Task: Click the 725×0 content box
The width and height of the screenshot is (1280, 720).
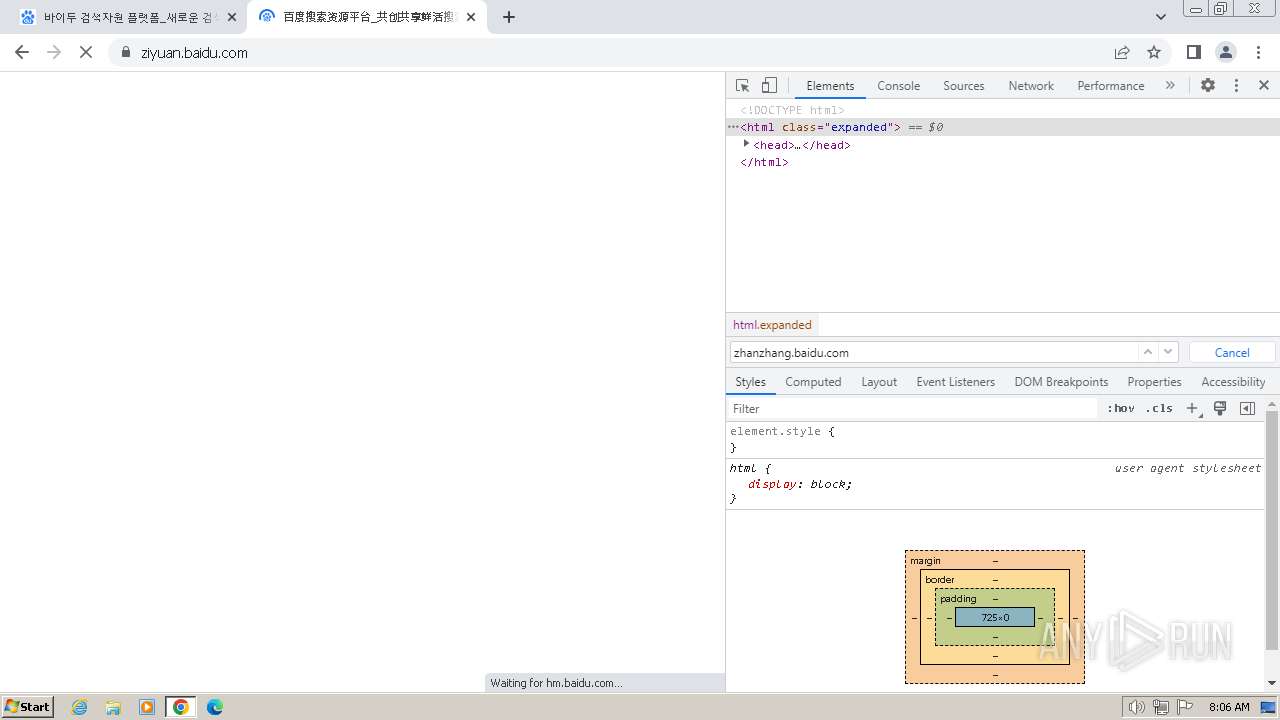Action: tap(994, 617)
